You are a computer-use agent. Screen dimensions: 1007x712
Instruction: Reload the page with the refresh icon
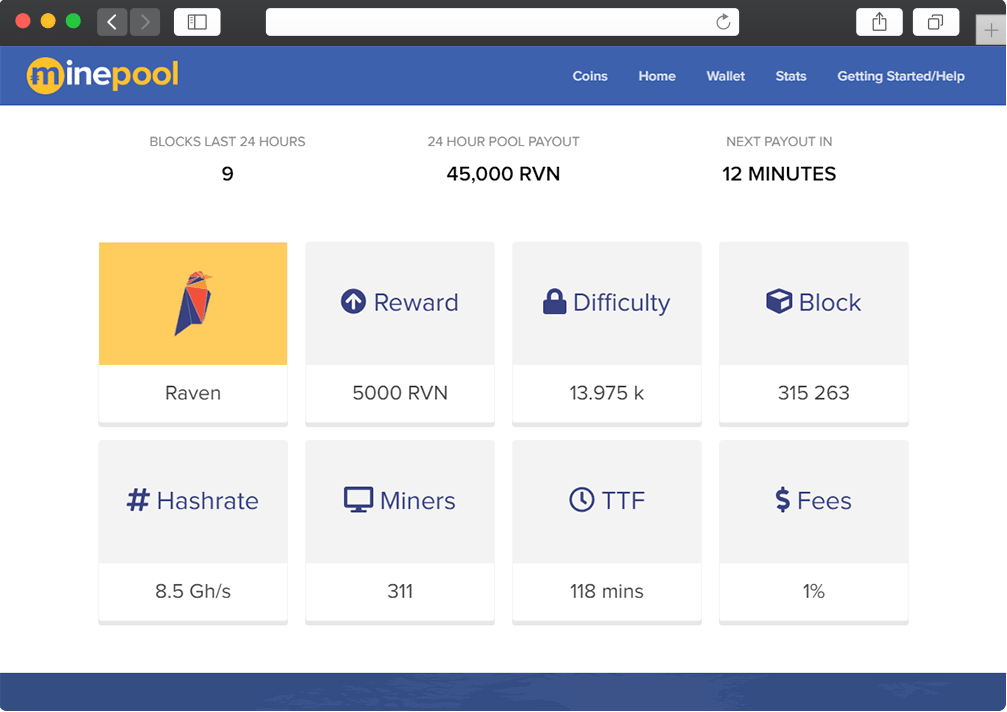tap(723, 22)
